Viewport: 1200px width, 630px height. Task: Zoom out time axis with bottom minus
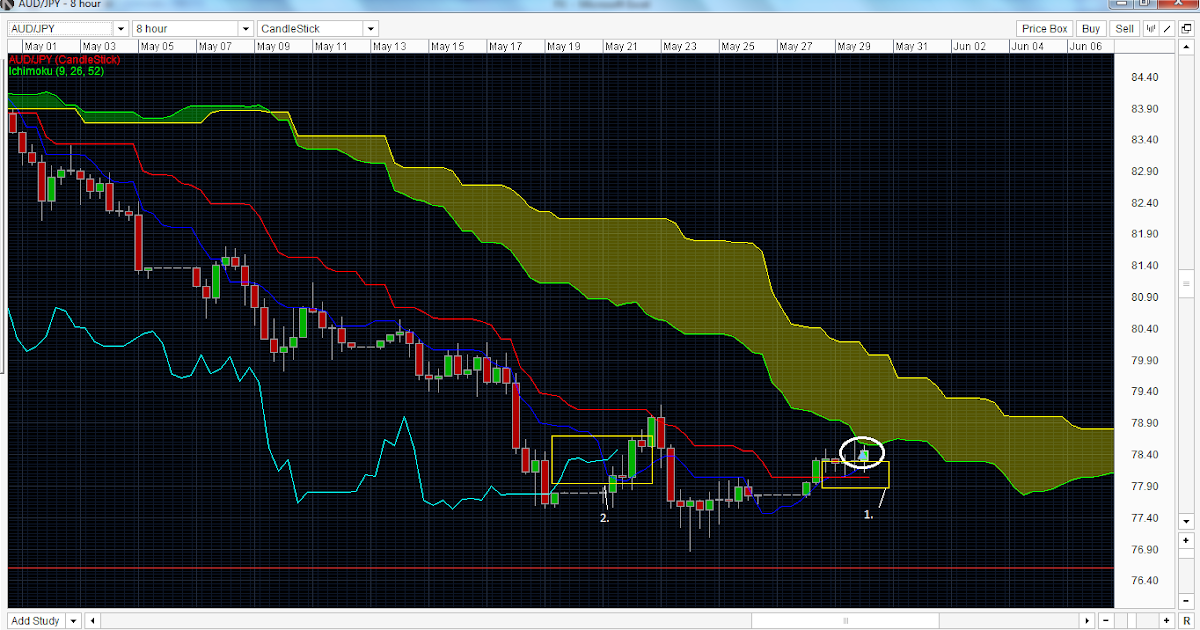(1106, 620)
